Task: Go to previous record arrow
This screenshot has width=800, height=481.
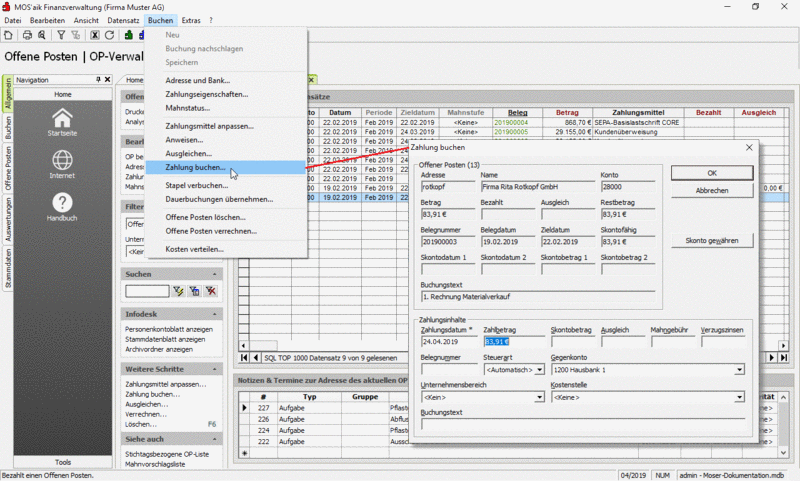Action: coord(256,358)
